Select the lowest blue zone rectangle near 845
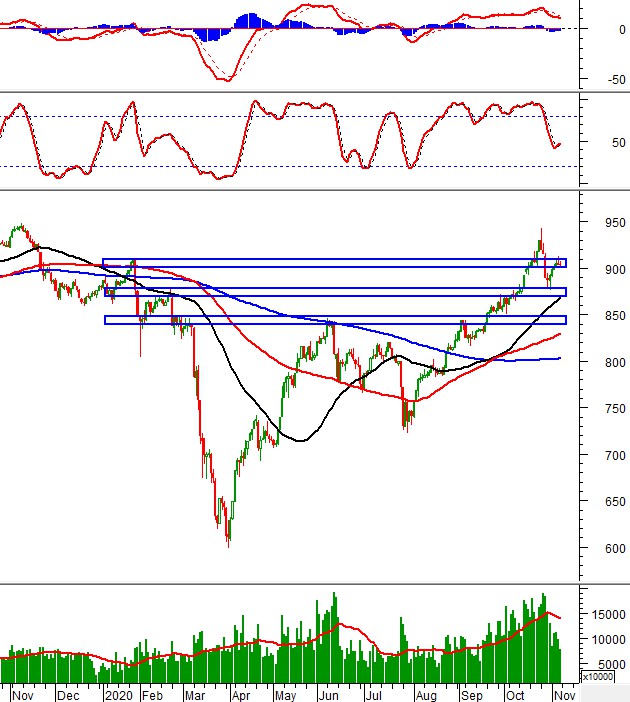This screenshot has width=630, height=702. (334, 320)
